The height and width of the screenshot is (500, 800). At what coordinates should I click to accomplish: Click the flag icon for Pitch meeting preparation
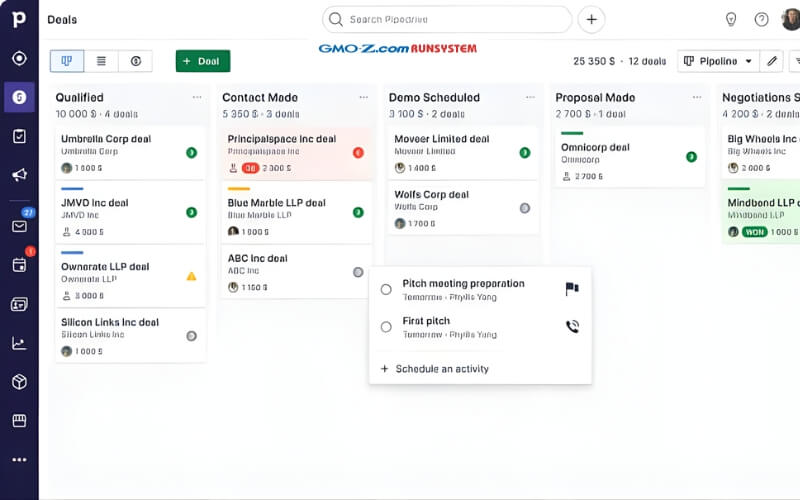572,289
